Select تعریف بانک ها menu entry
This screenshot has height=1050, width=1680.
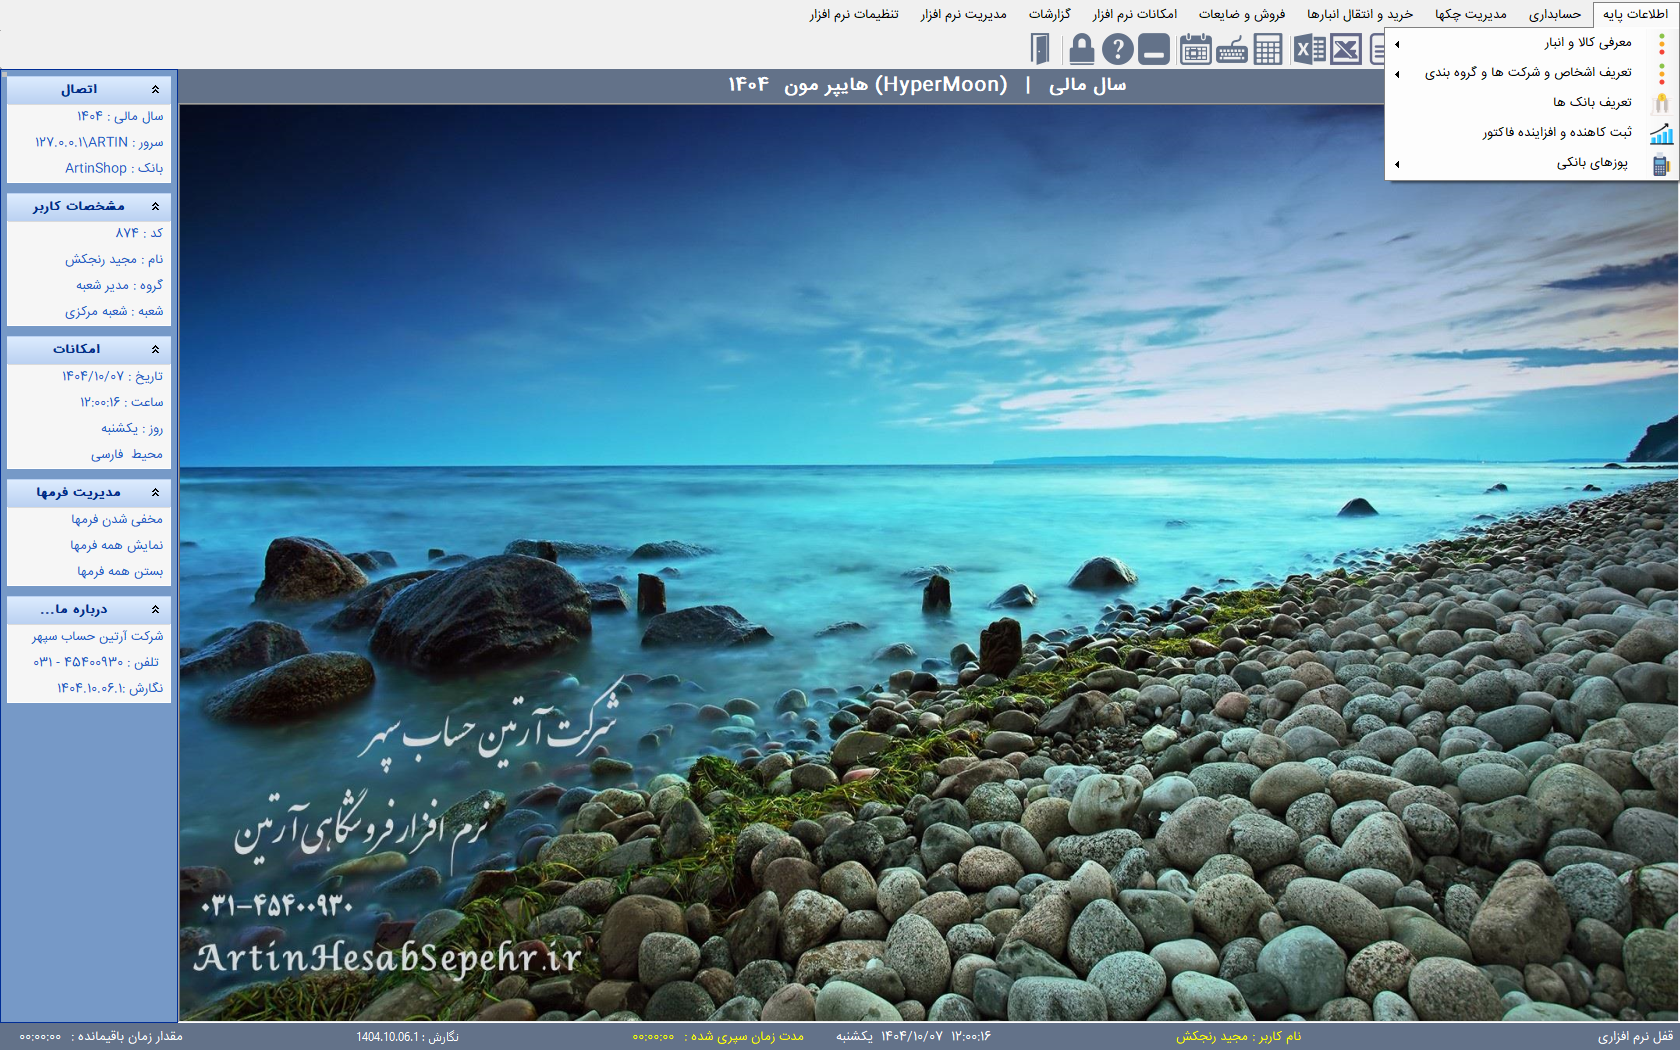coord(1591,102)
